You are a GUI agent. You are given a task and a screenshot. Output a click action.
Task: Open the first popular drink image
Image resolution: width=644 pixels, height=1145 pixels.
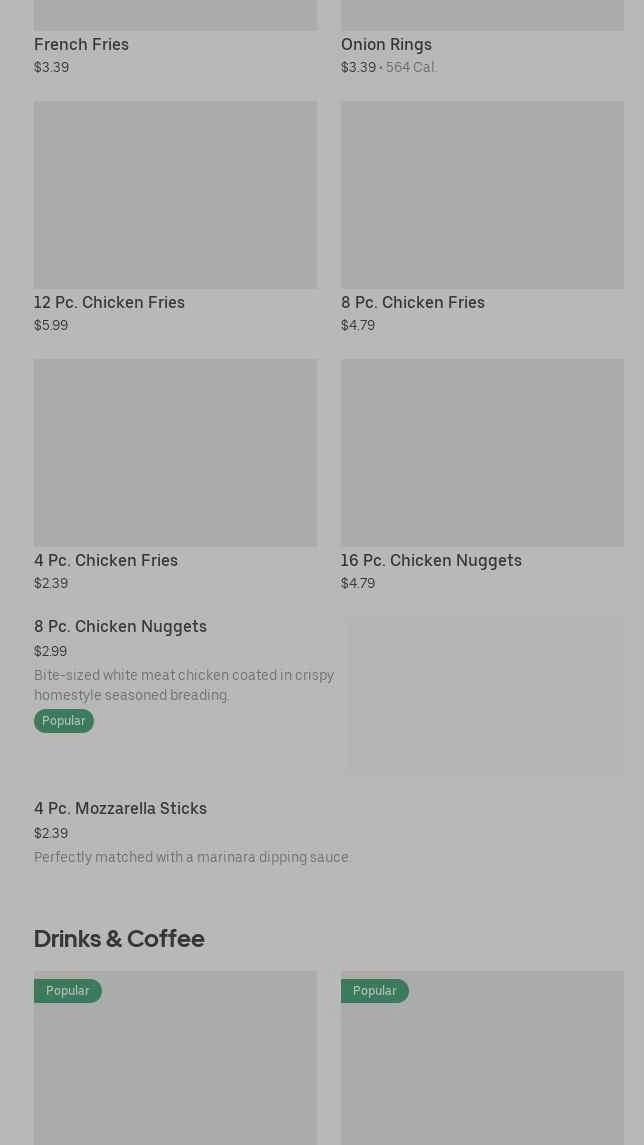175,1070
